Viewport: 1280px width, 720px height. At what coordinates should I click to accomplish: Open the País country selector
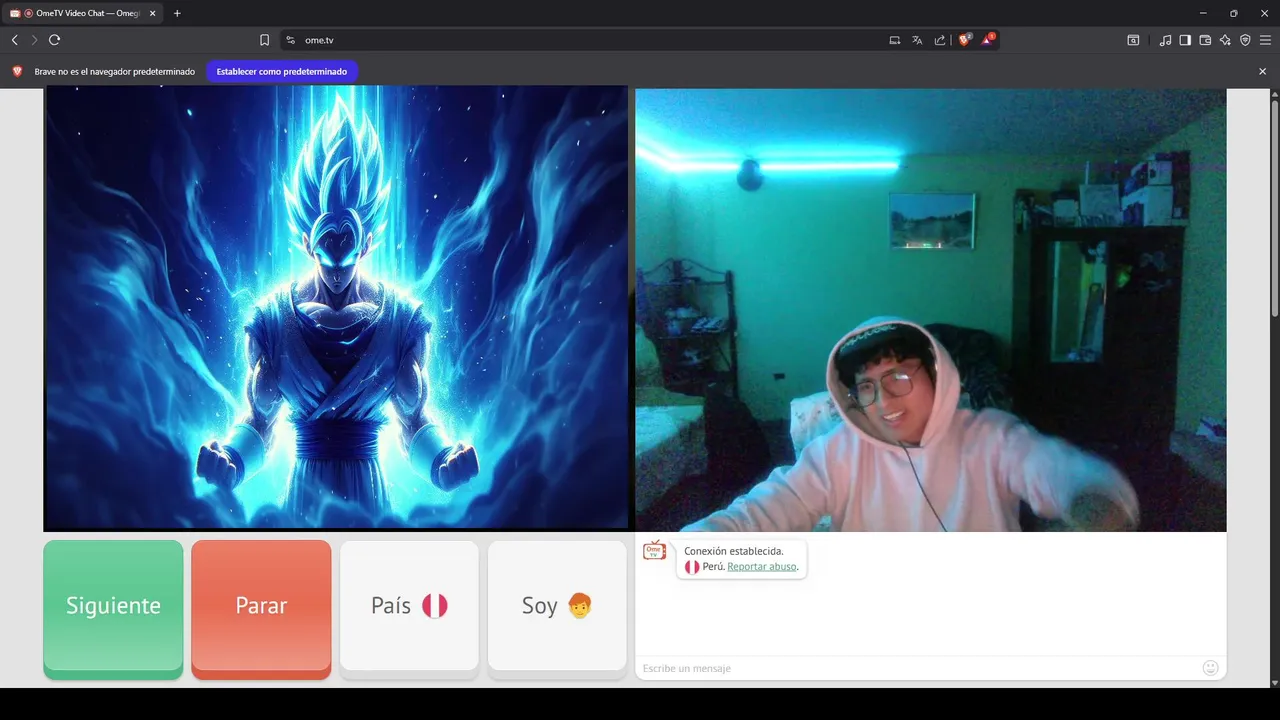(409, 606)
